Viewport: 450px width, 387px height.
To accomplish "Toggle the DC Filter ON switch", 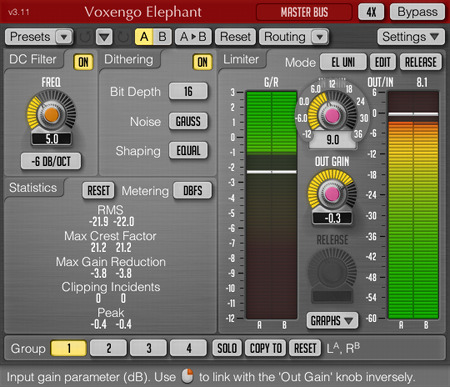I will [83, 62].
